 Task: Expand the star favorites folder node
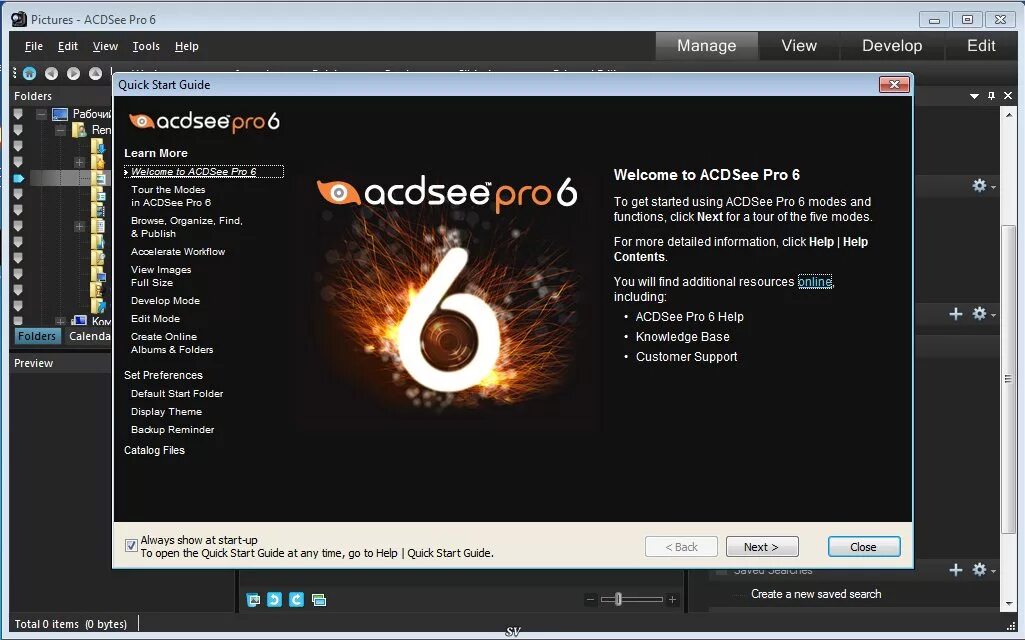pos(79,161)
